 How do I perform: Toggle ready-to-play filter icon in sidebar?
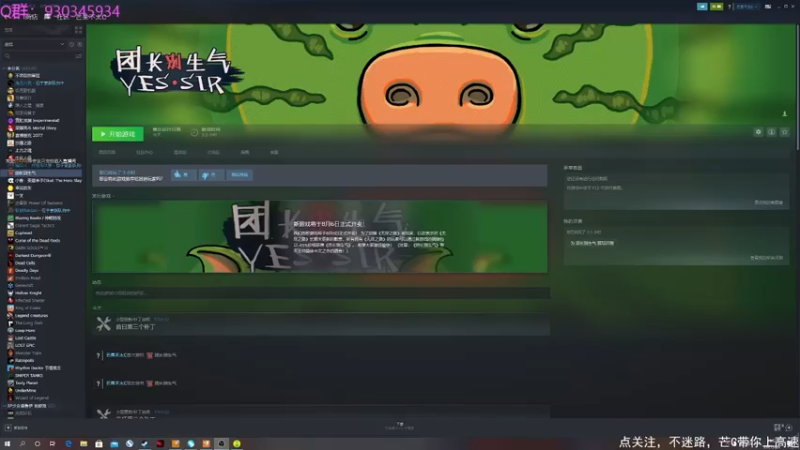(80, 44)
